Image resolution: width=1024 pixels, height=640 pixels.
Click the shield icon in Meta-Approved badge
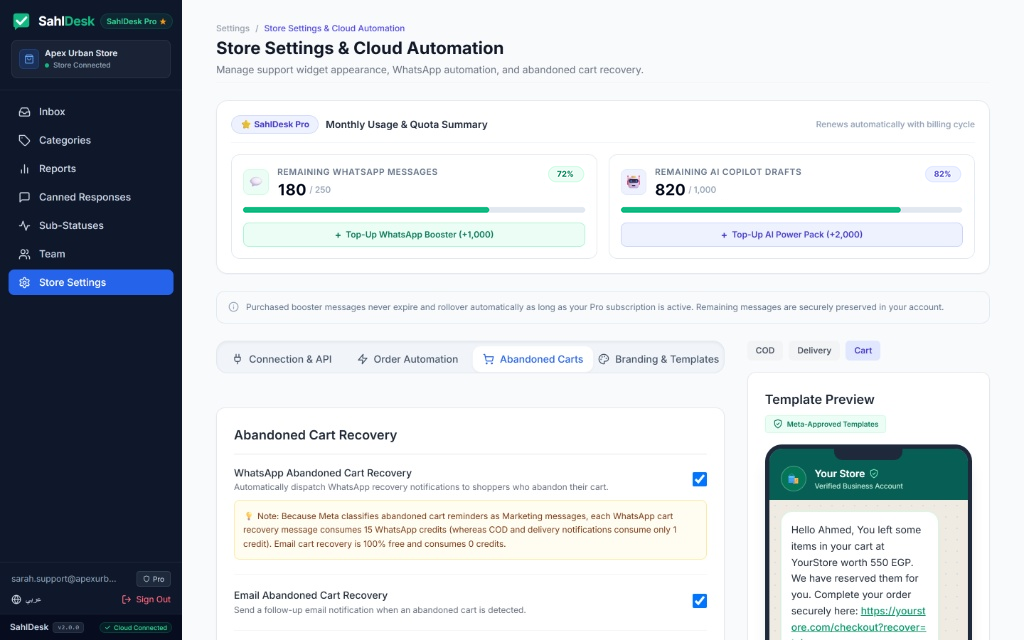778,424
